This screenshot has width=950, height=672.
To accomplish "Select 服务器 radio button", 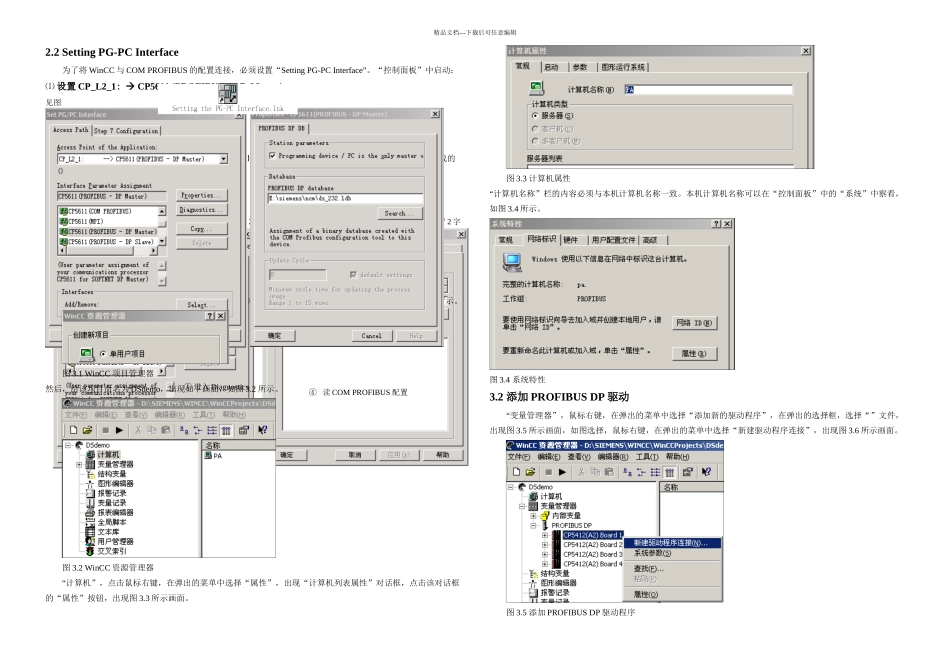I will (534, 116).
